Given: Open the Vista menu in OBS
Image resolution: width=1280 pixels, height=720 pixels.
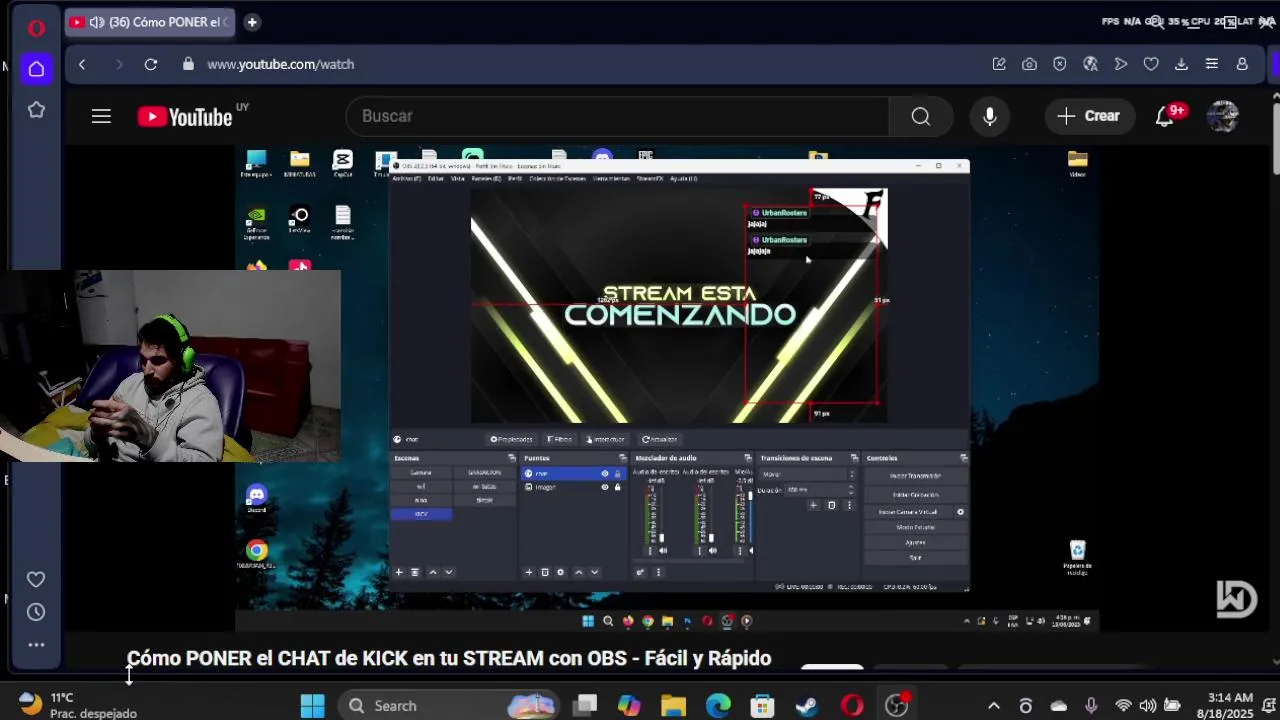Looking at the screenshot, I should (x=458, y=179).
